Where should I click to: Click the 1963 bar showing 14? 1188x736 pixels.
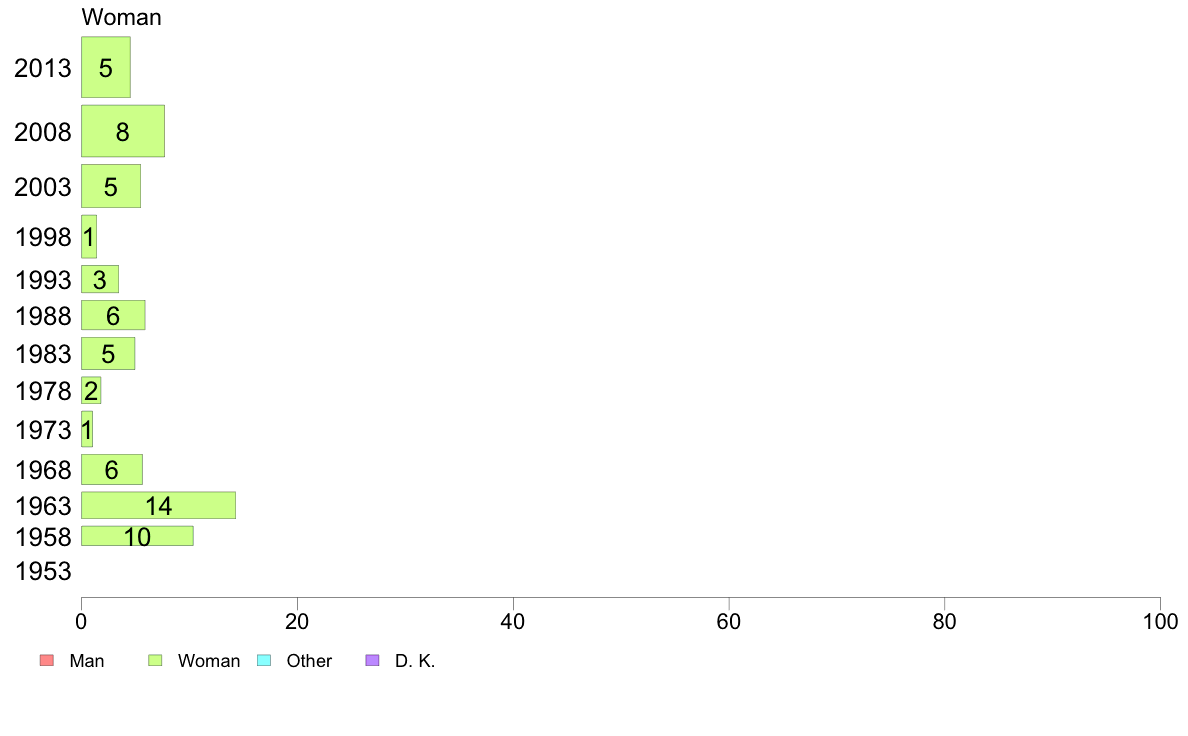tap(158, 506)
